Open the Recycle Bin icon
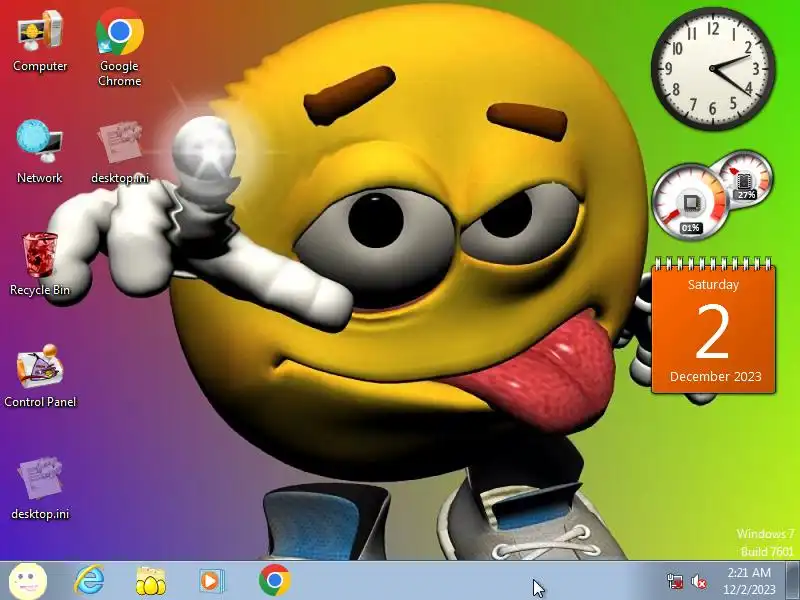Viewport: 800px width, 600px height. tap(40, 264)
